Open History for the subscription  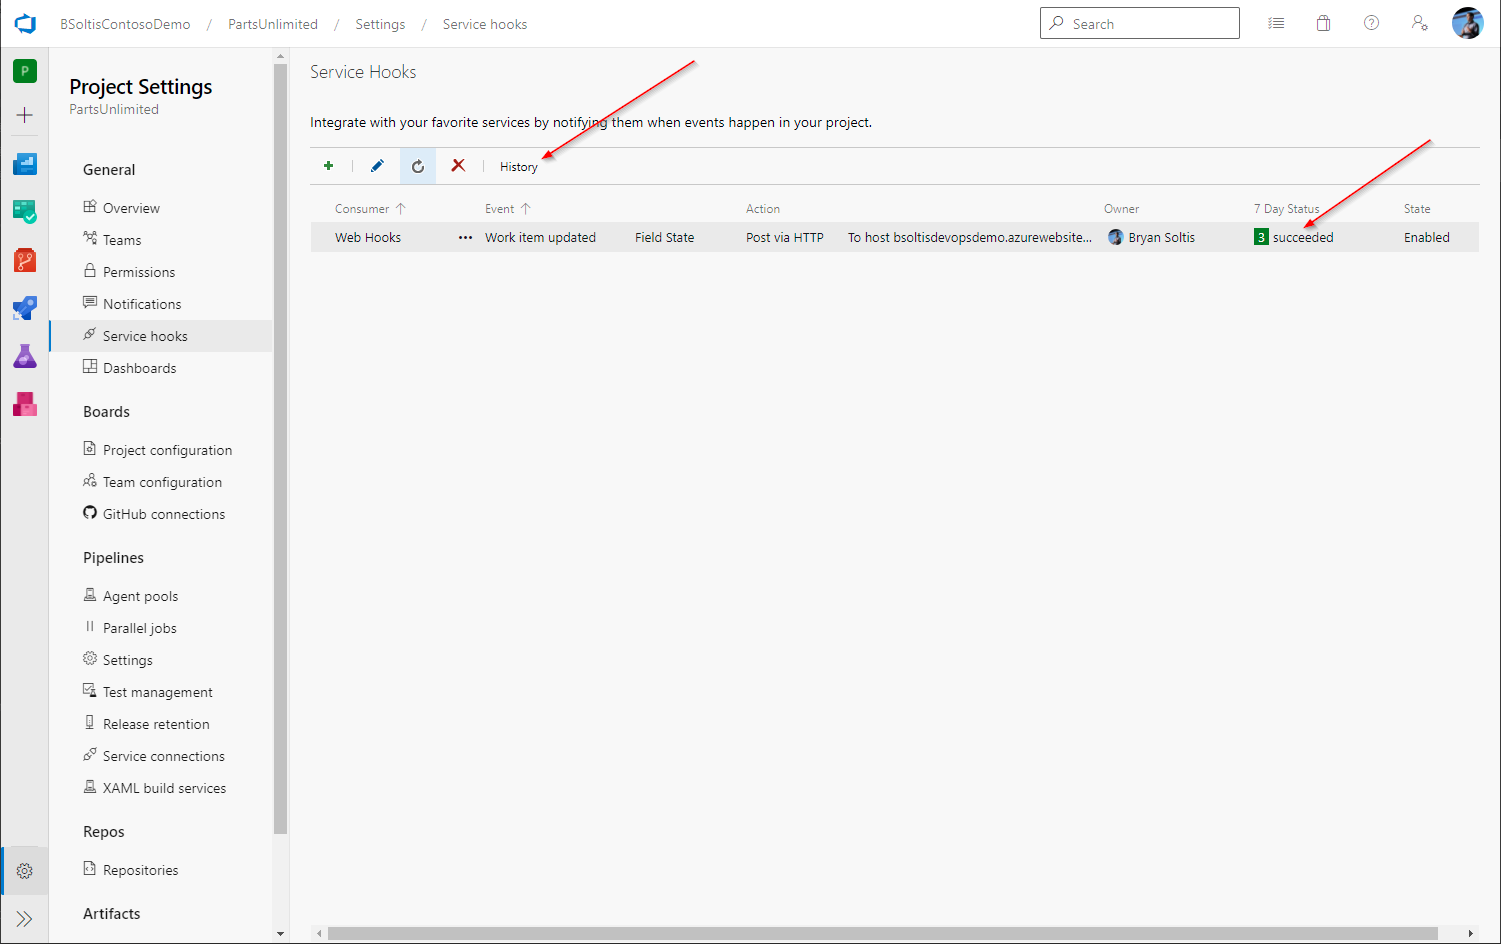[518, 167]
